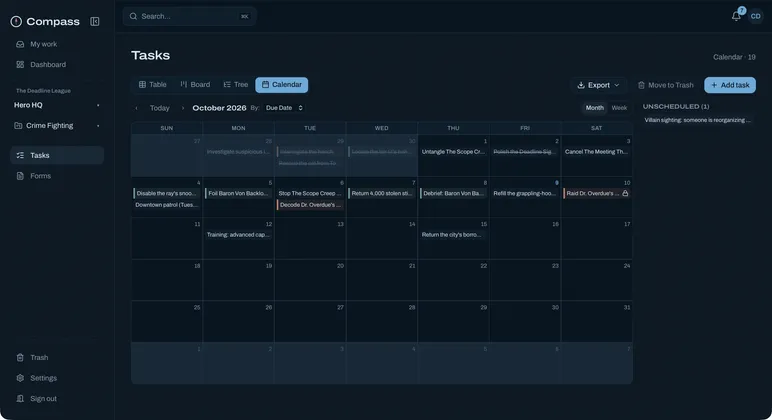The width and height of the screenshot is (772, 420).
Task: Open Refill the grappling-hoo... task
Action: 524,194
